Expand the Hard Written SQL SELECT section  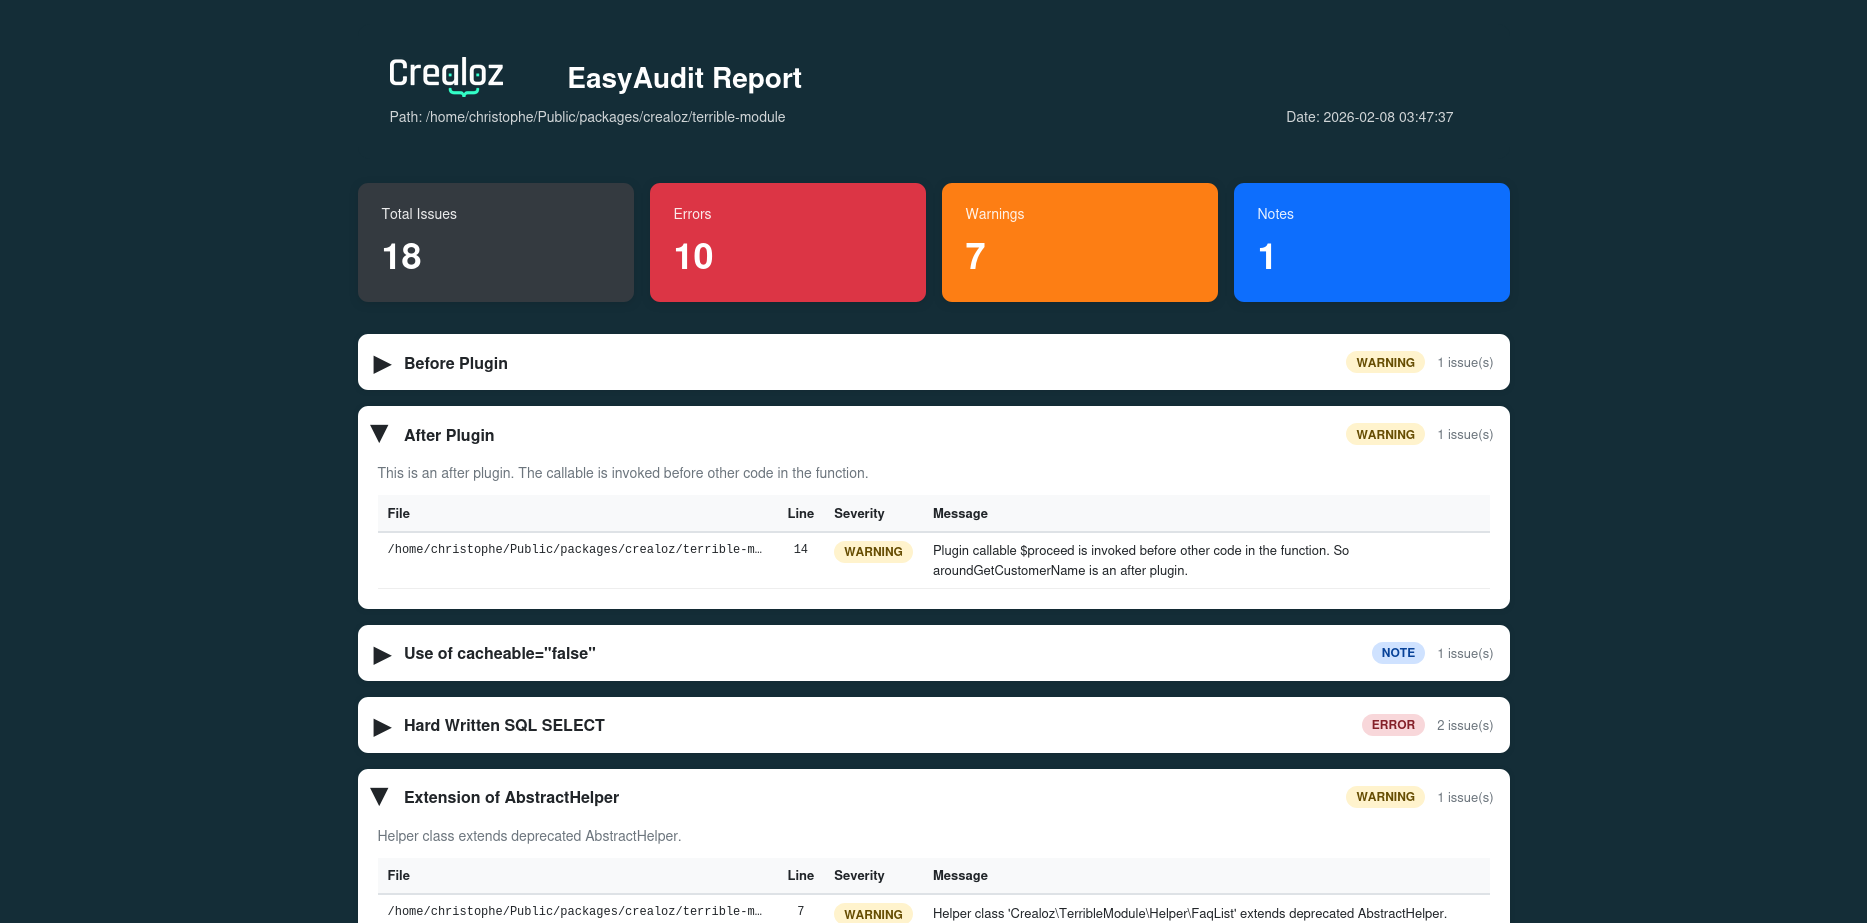pyautogui.click(x=381, y=727)
